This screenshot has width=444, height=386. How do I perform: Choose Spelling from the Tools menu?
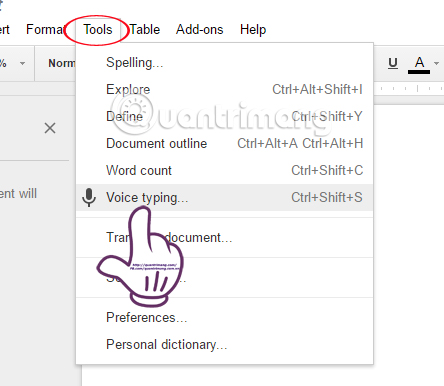click(x=224, y=62)
